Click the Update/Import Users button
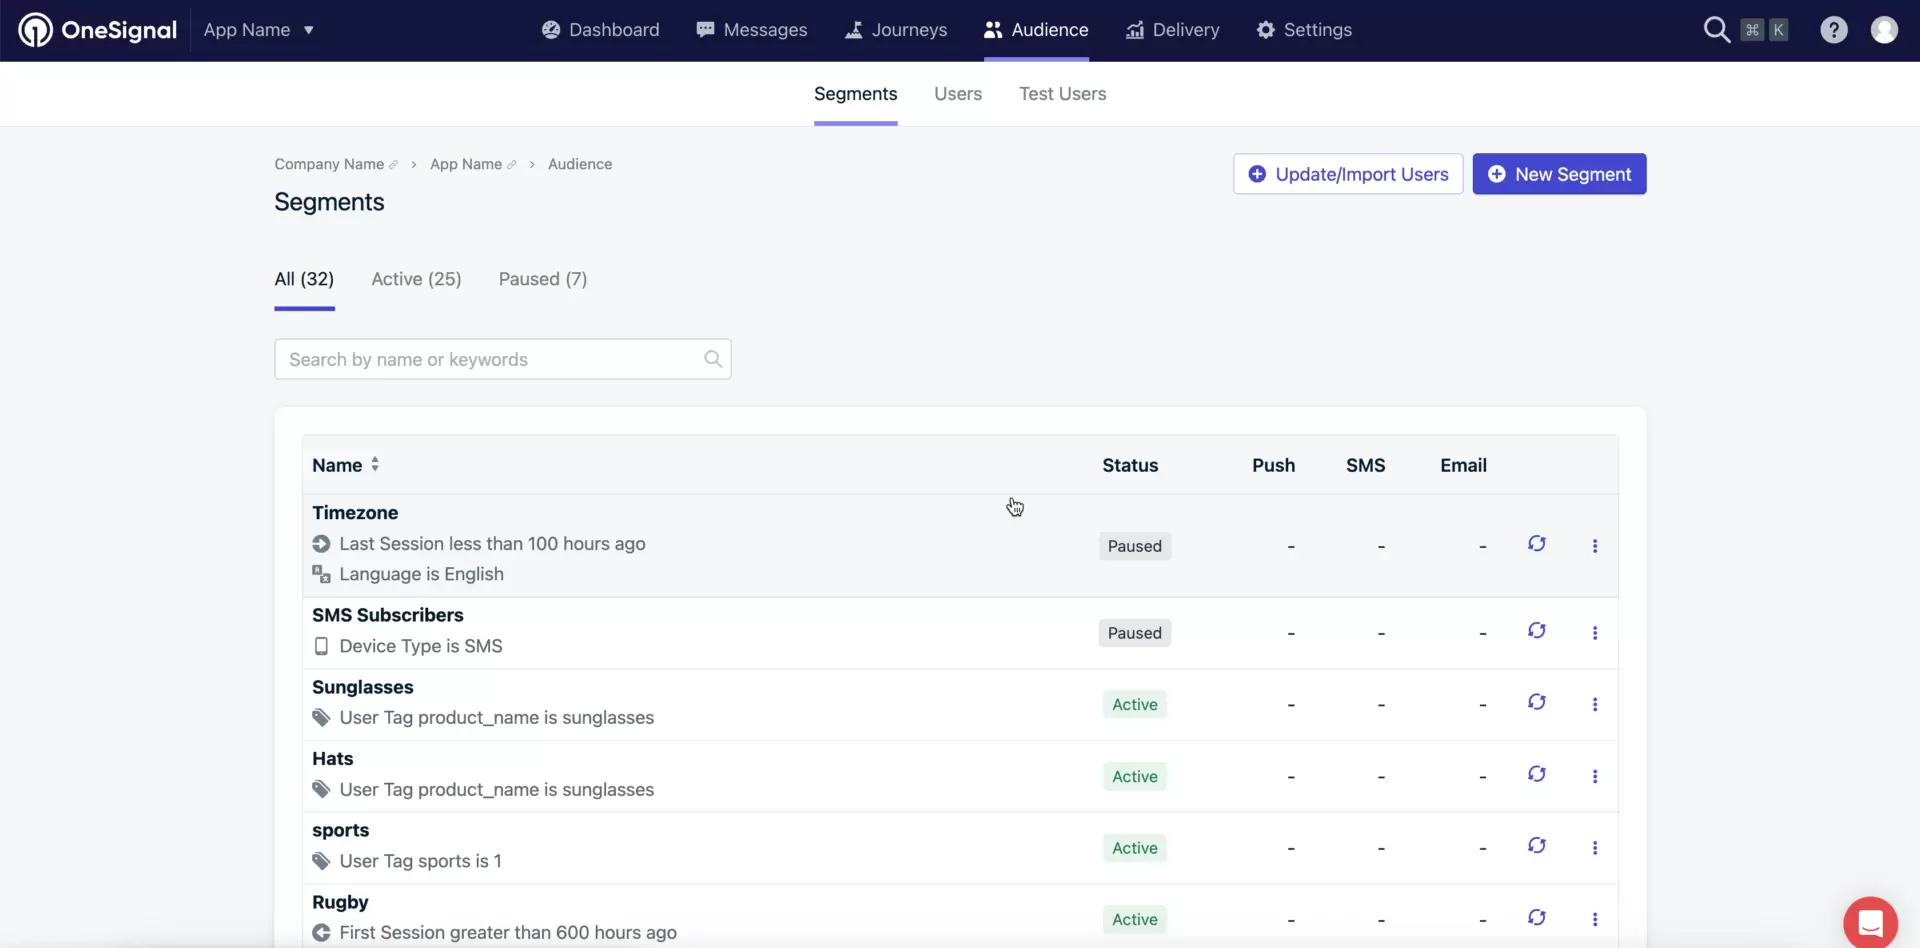 [x=1347, y=173]
